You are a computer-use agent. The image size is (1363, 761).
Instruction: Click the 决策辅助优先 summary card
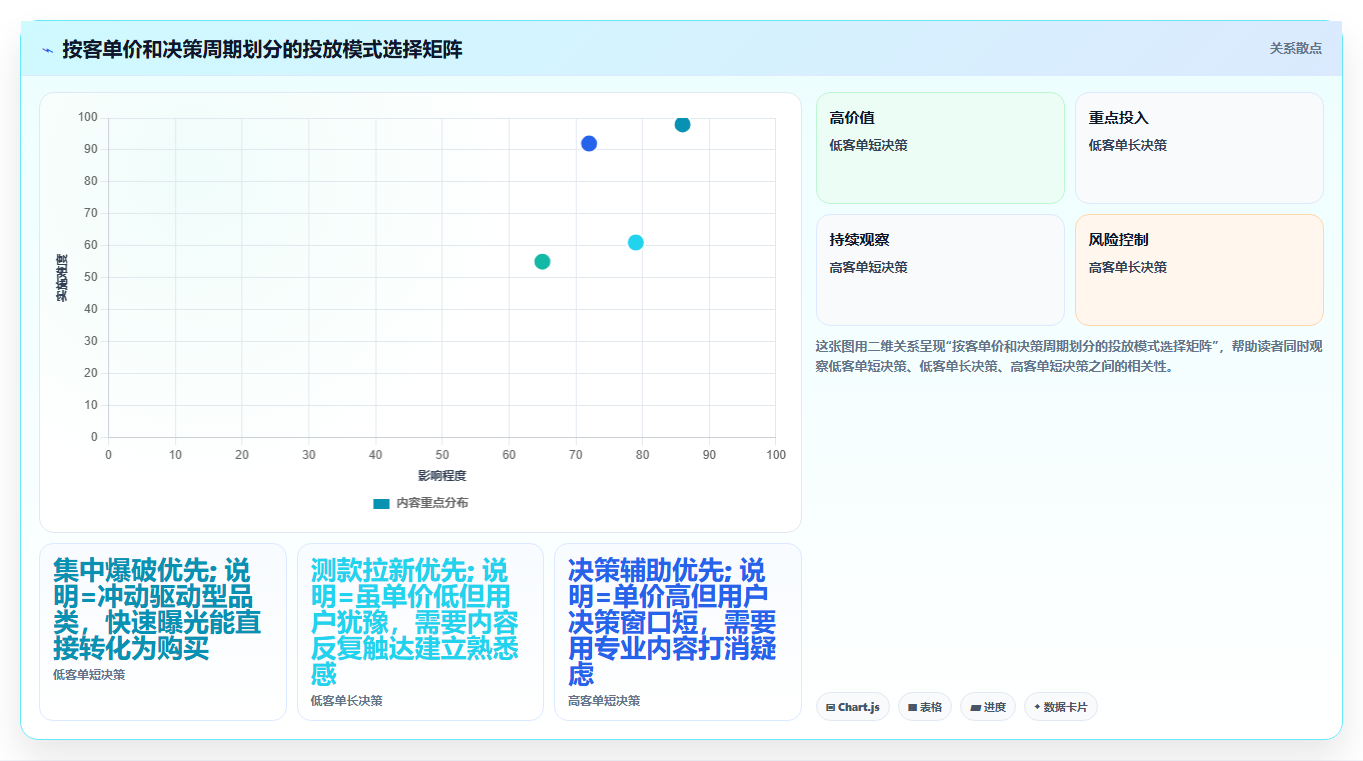678,631
